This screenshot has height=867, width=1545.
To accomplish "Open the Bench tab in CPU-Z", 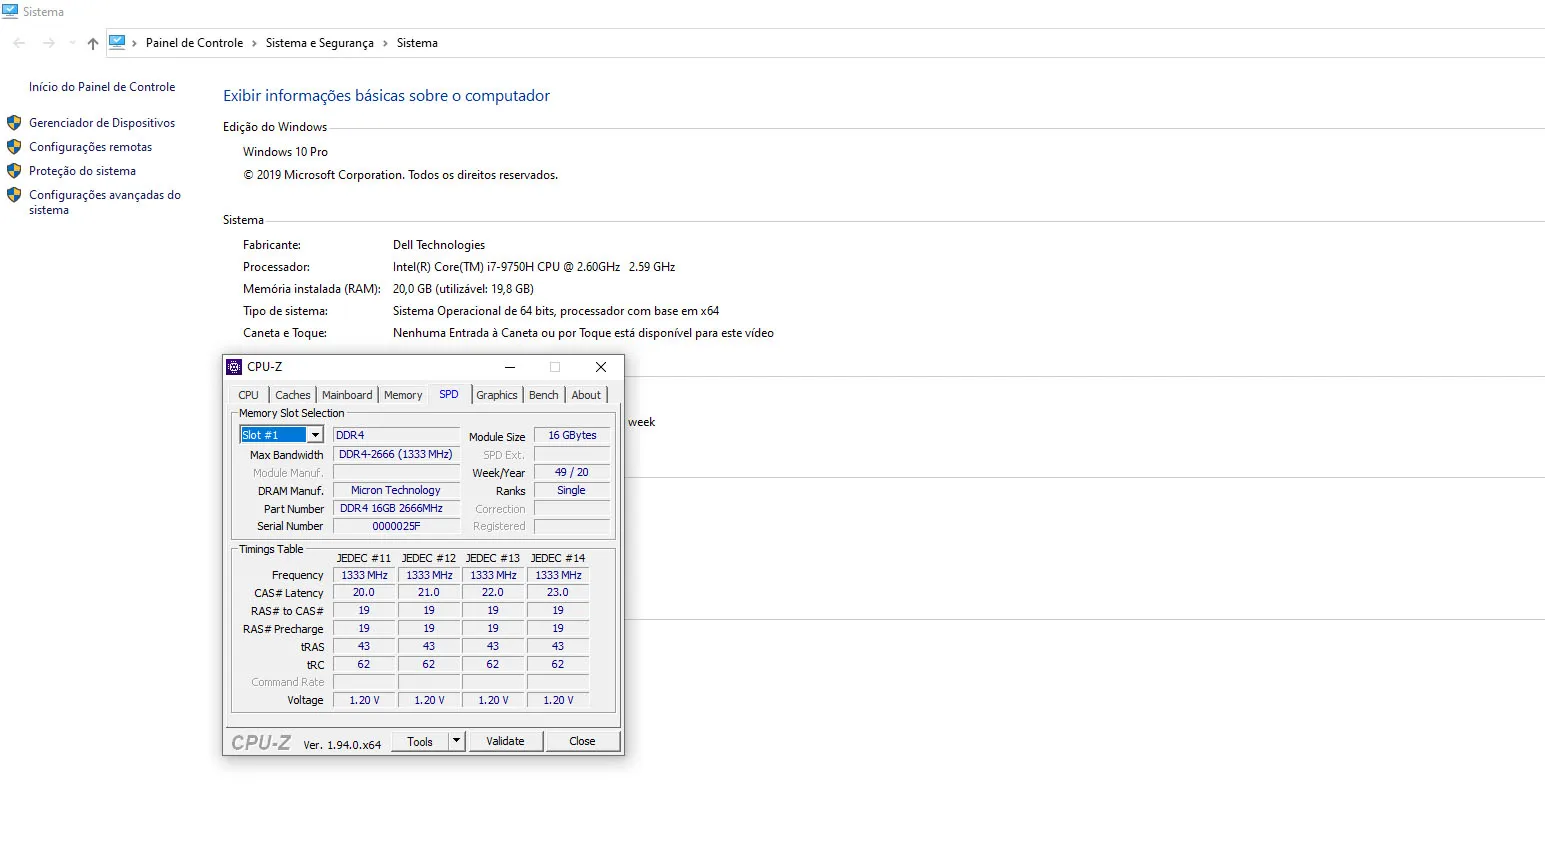I will 544,395.
